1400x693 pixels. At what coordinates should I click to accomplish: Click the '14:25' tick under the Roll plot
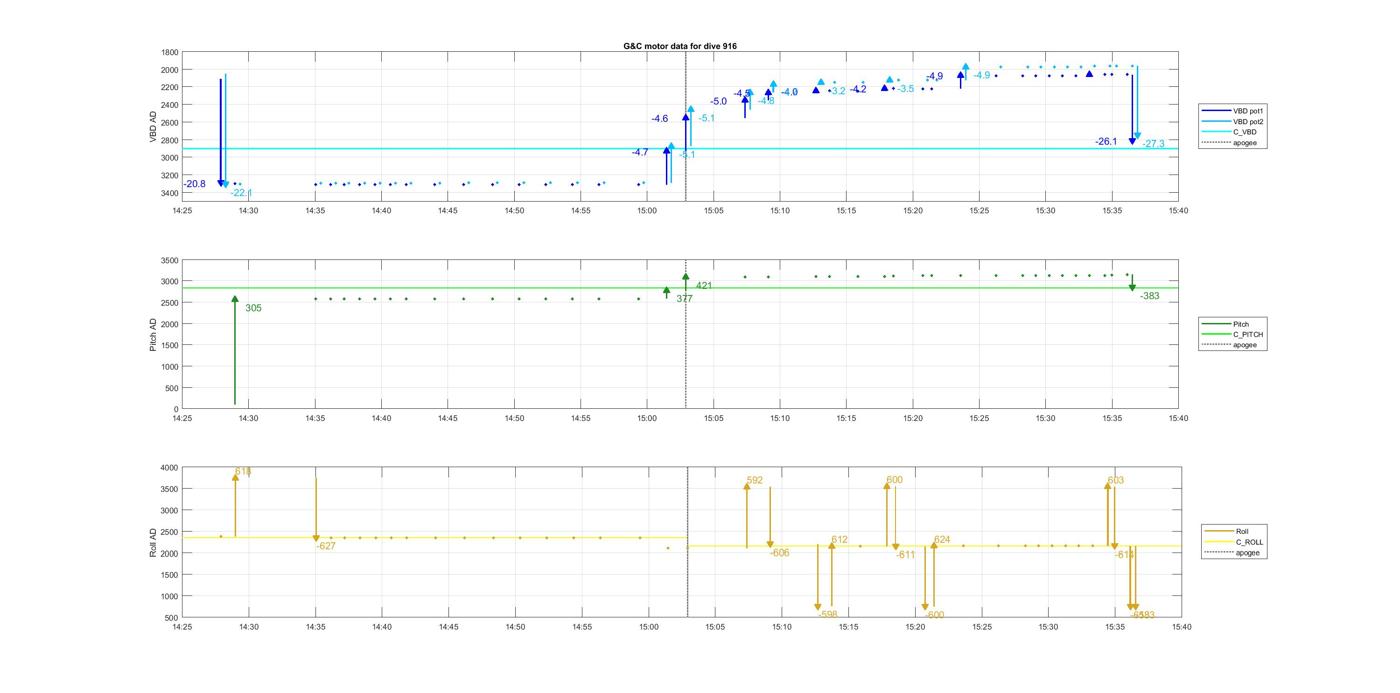click(182, 627)
